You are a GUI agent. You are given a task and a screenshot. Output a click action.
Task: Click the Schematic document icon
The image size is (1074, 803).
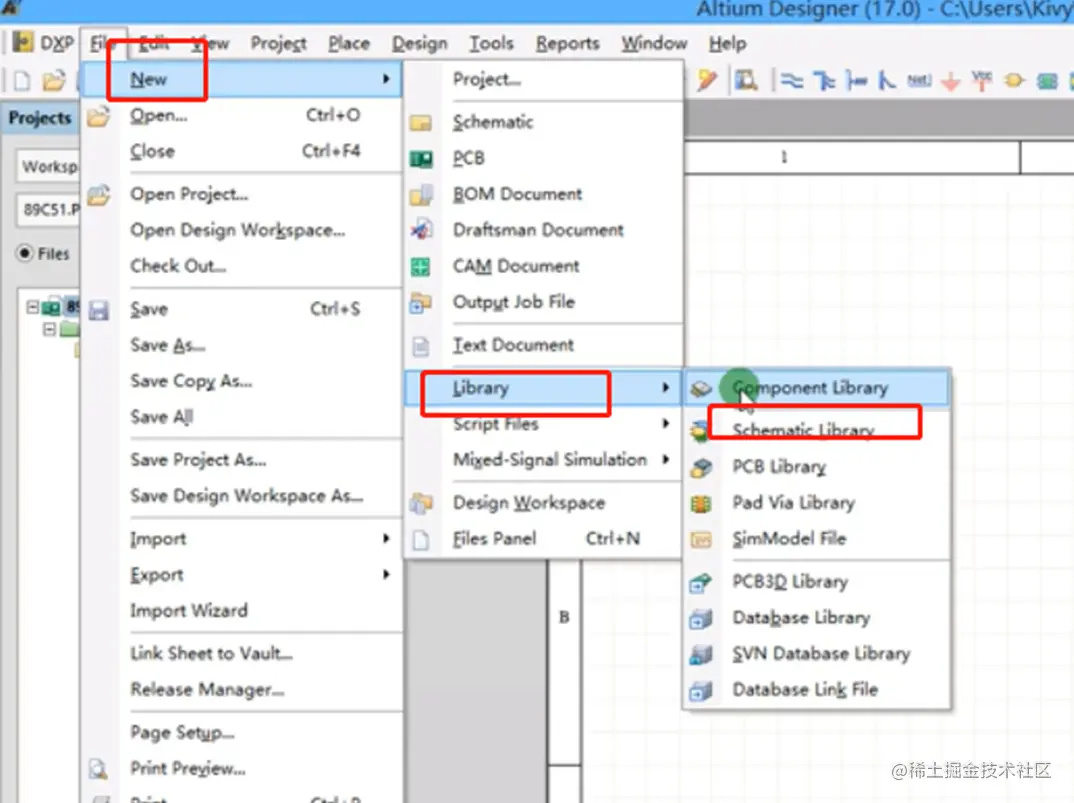pos(421,123)
